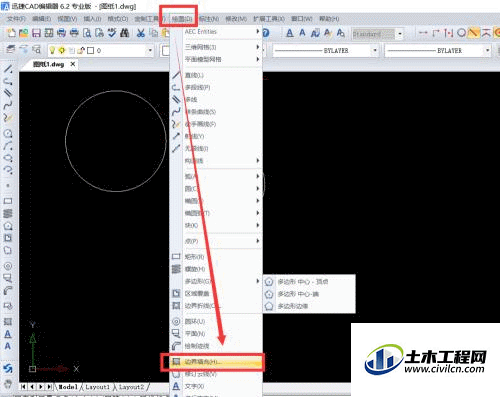500x397 pixels.
Task: Choose 多段线(P) polyline in Draw menu
Action: click(x=216, y=87)
